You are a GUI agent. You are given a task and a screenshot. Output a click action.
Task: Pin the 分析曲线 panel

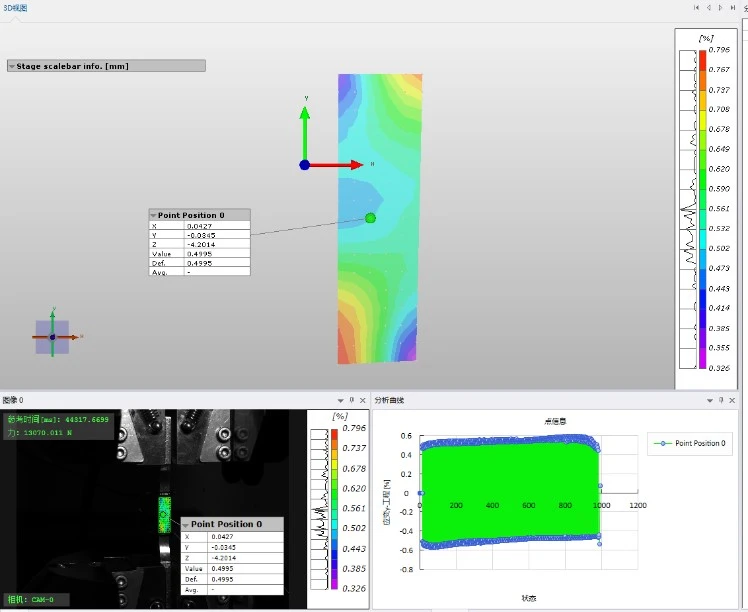coord(722,400)
